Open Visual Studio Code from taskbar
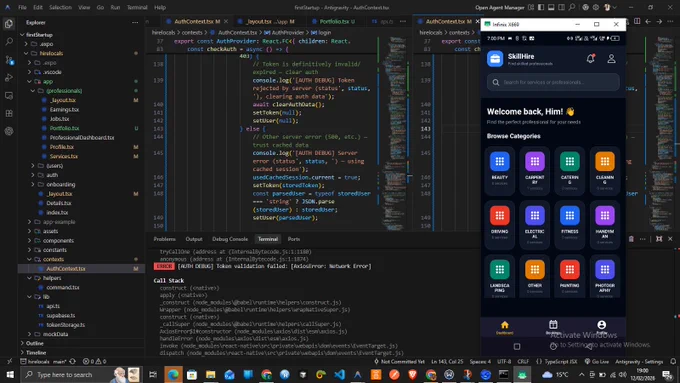Viewport: 680px width, 383px height. click(339, 374)
